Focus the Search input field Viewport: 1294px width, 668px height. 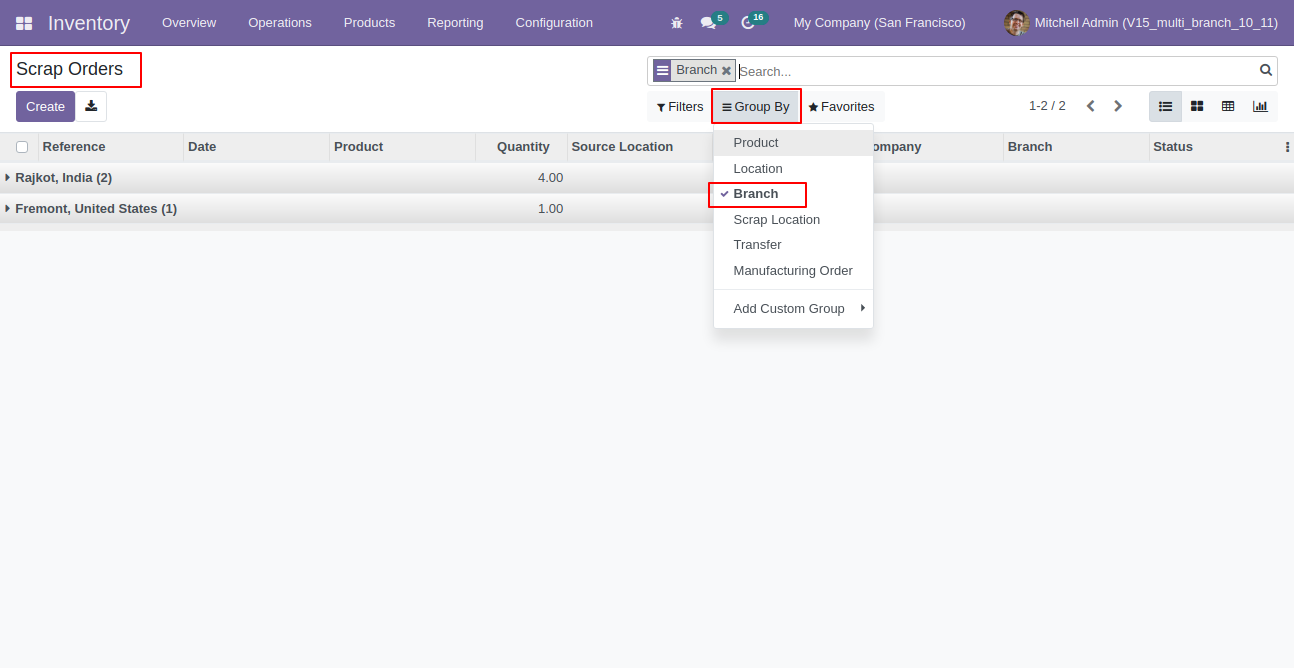point(996,71)
